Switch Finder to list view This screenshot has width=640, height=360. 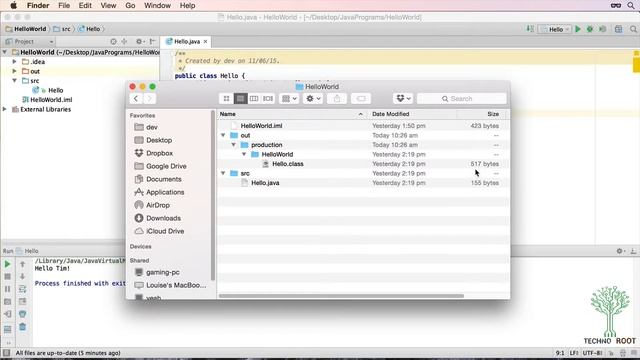(x=240, y=98)
